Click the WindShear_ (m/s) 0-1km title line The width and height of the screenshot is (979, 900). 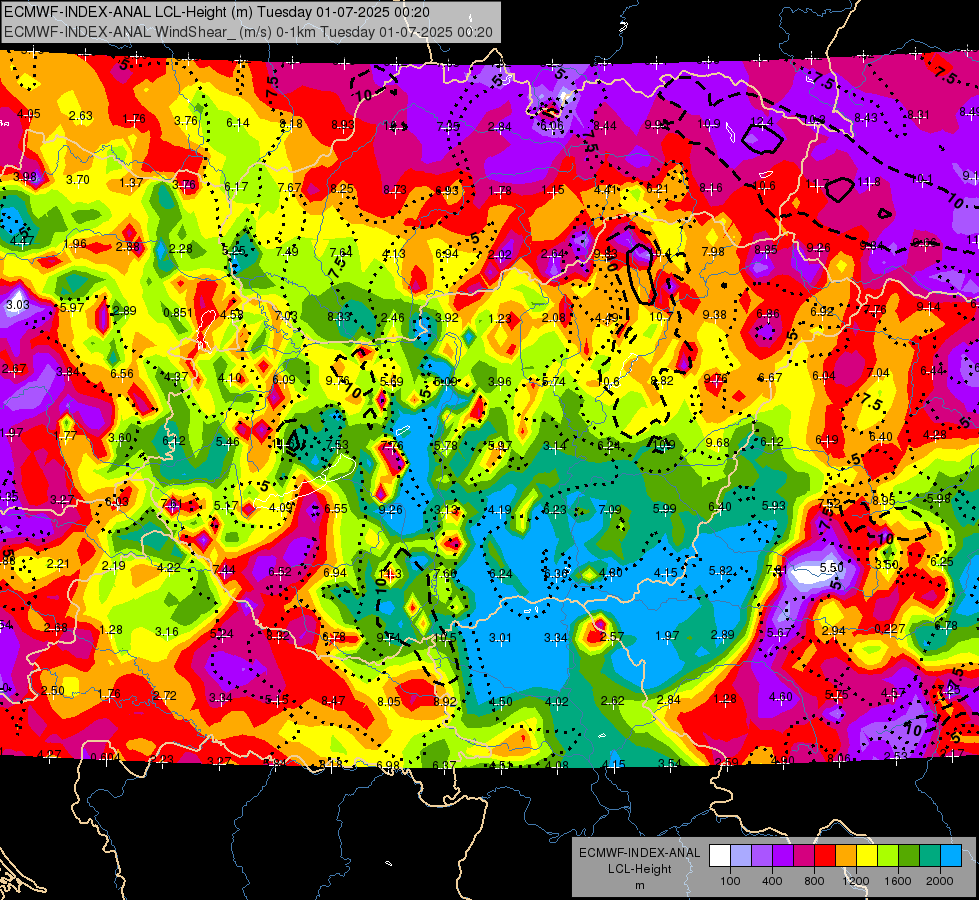pos(248,32)
